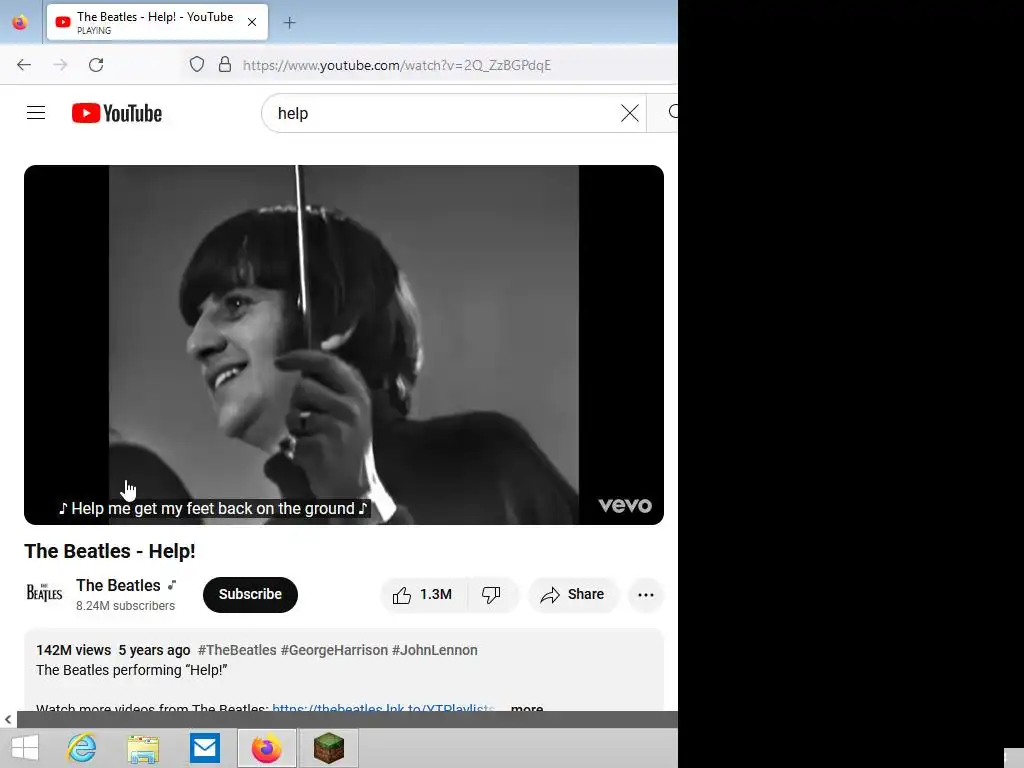Switch to Firefox in taskbar
Screen dimensions: 1024x768
coord(267,748)
